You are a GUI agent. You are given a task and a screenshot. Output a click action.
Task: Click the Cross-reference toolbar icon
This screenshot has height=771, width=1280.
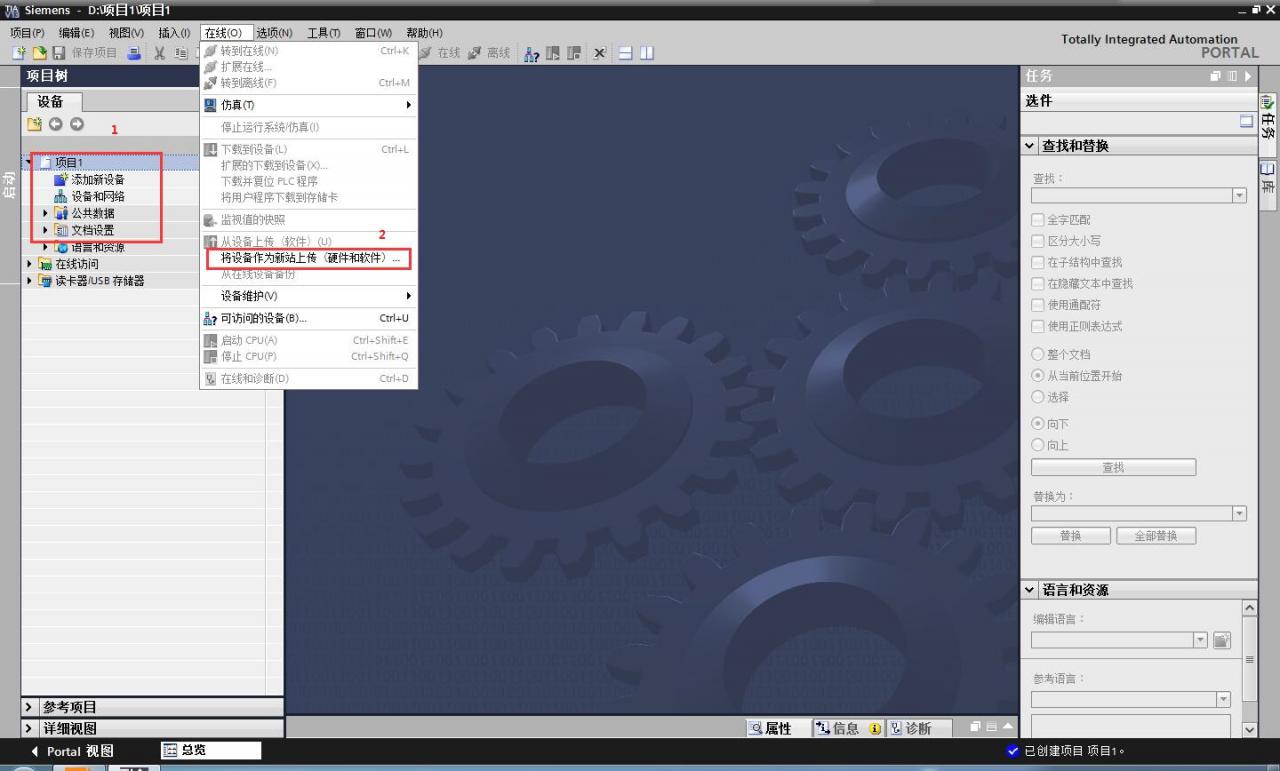[x=600, y=53]
